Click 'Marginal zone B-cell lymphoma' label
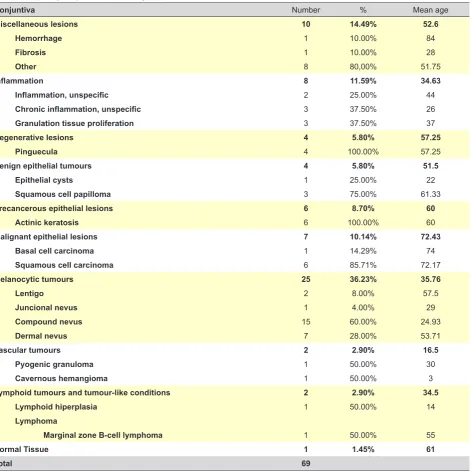The width and height of the screenshot is (471, 471). click(x=103, y=435)
